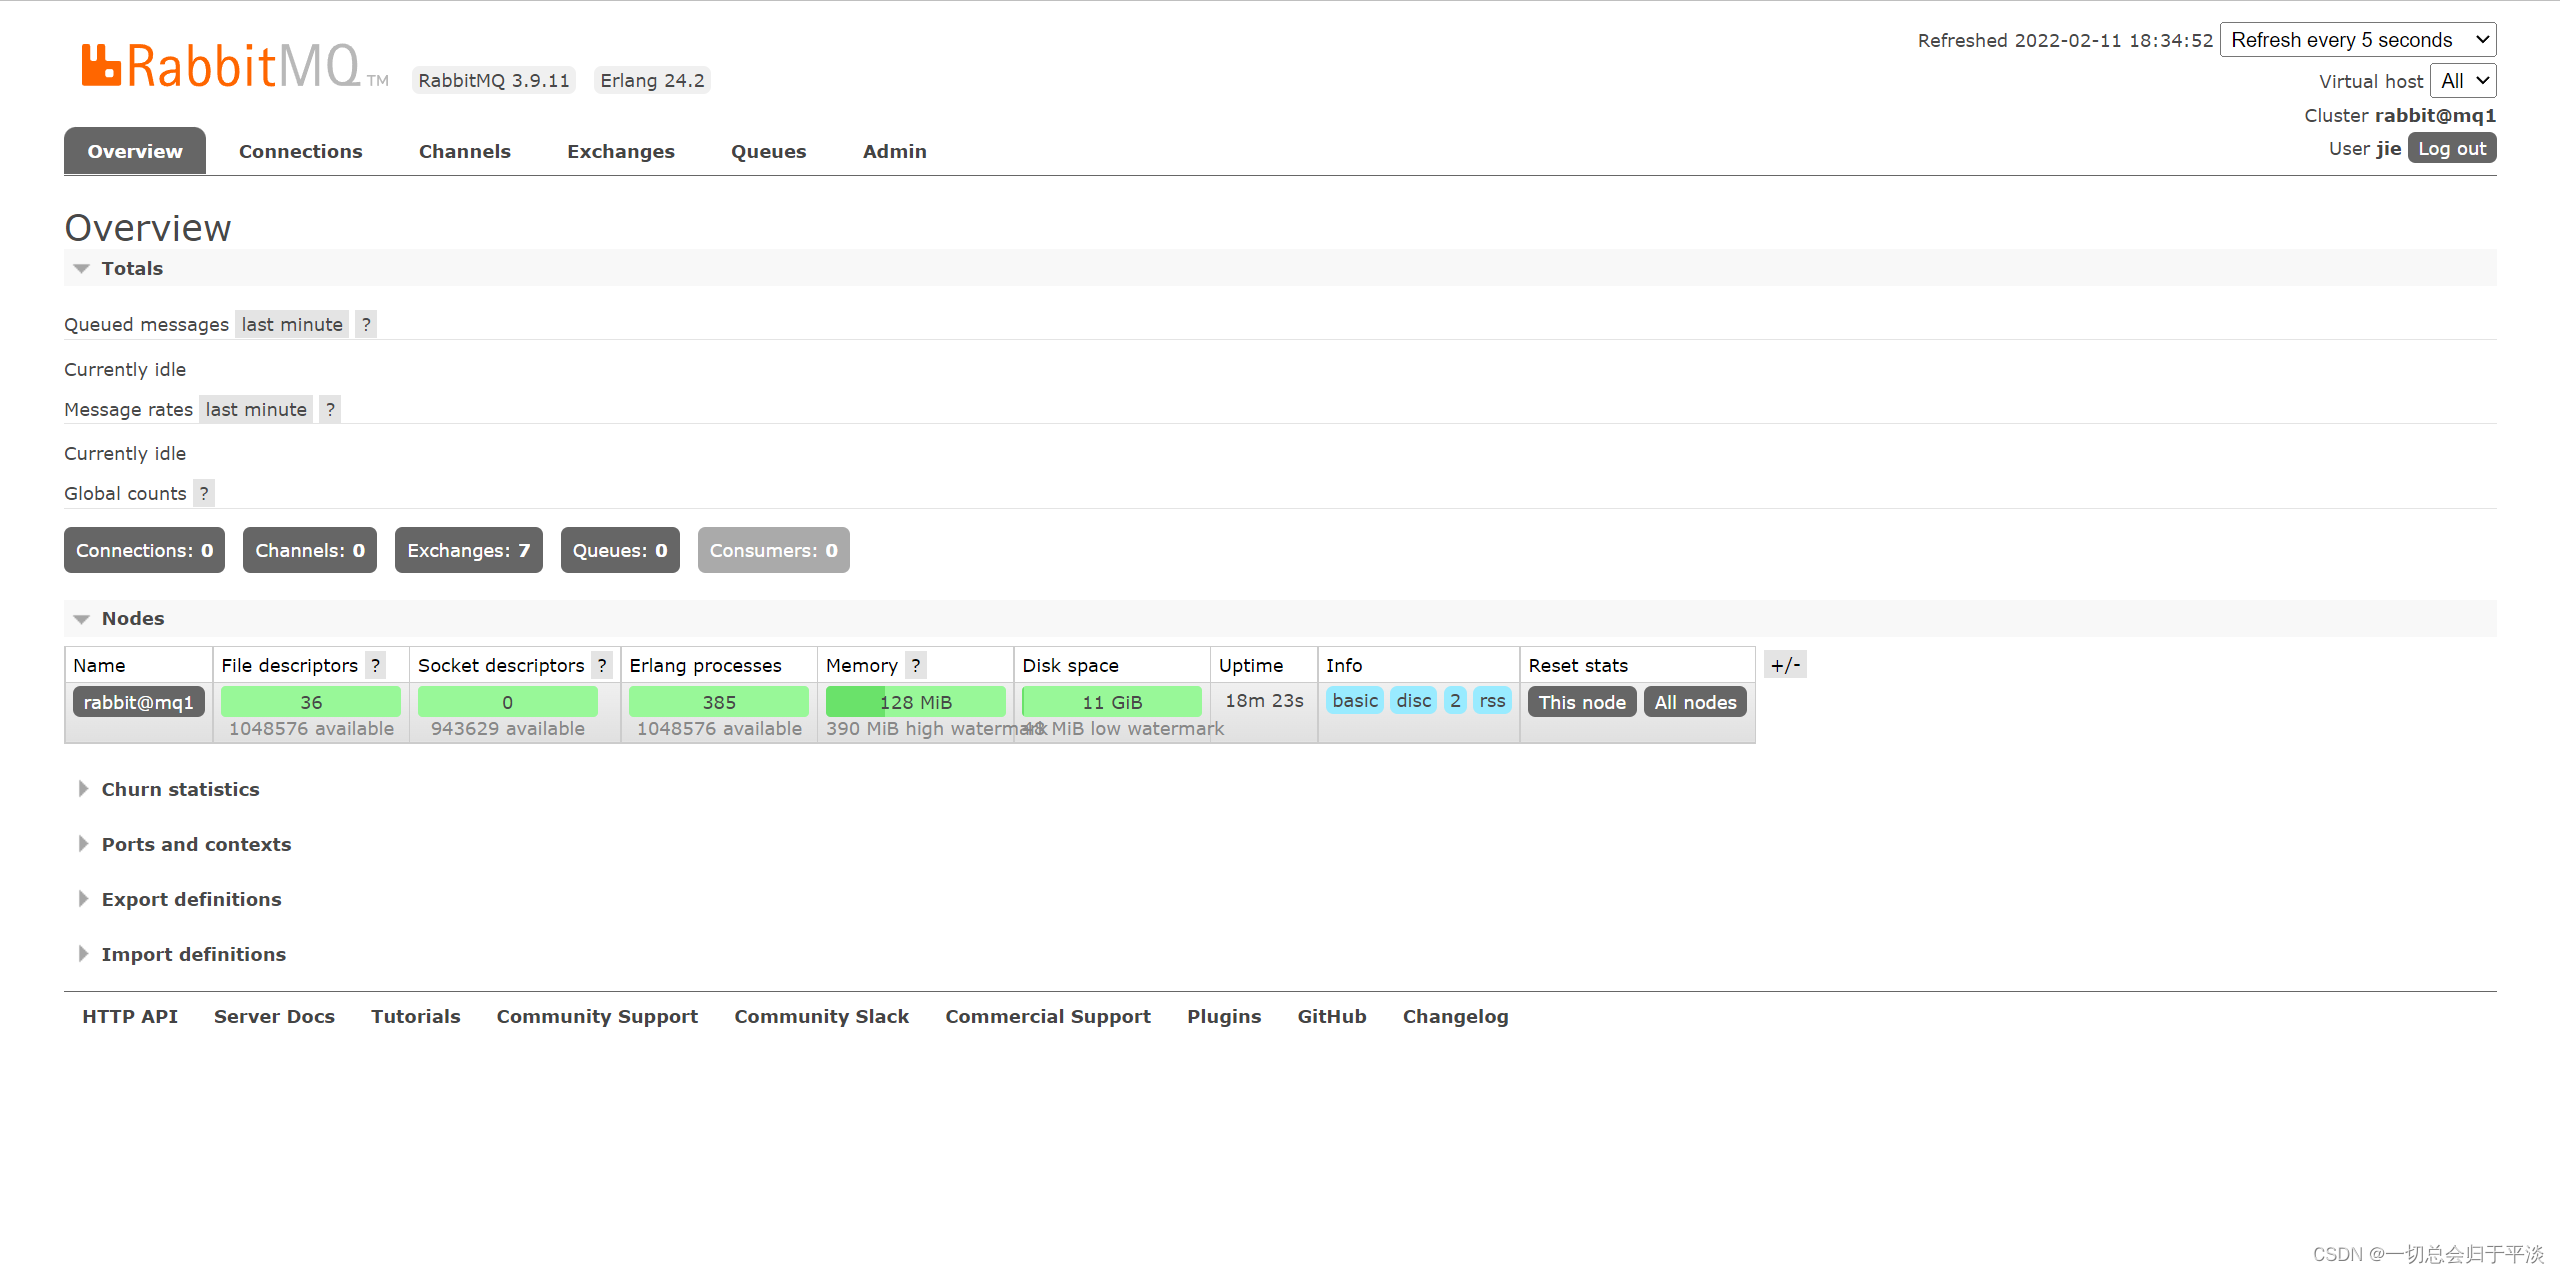Click the Global counts help icon

[204, 493]
